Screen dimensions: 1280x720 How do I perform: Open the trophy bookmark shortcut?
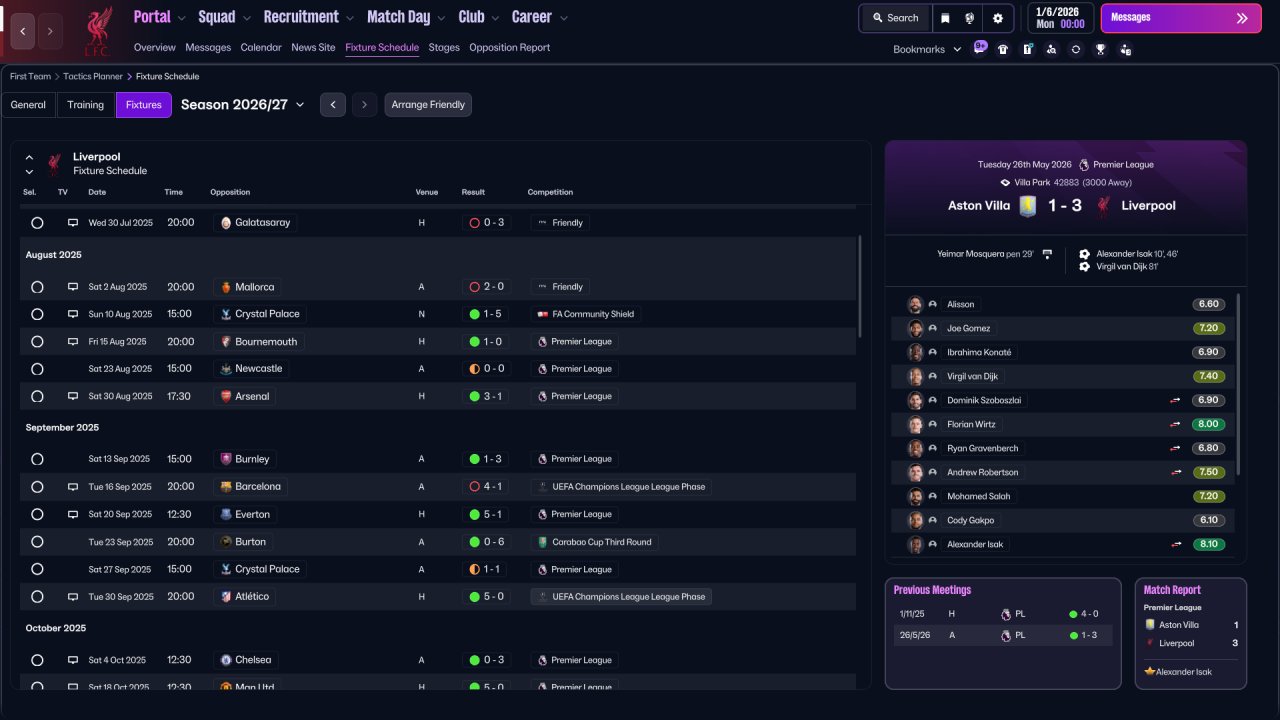pos(1101,49)
